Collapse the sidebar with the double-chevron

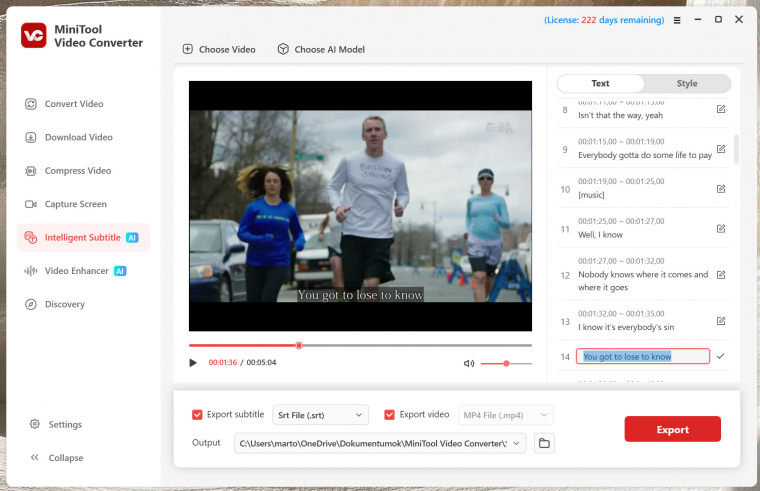[34, 457]
